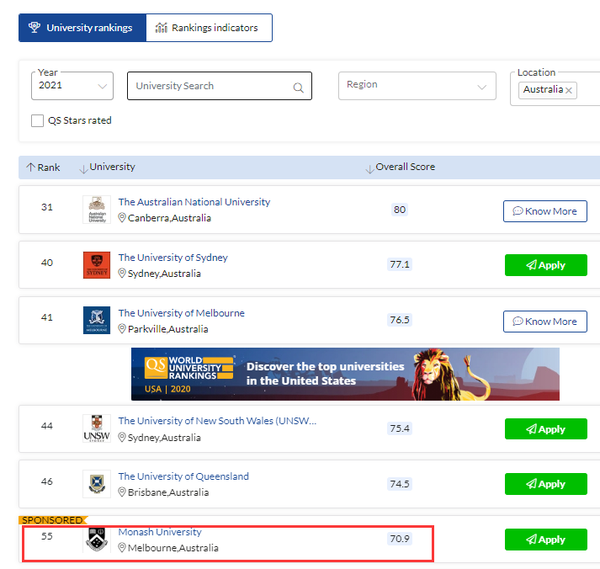Click the University of Queensland crest logo

tap(96, 484)
